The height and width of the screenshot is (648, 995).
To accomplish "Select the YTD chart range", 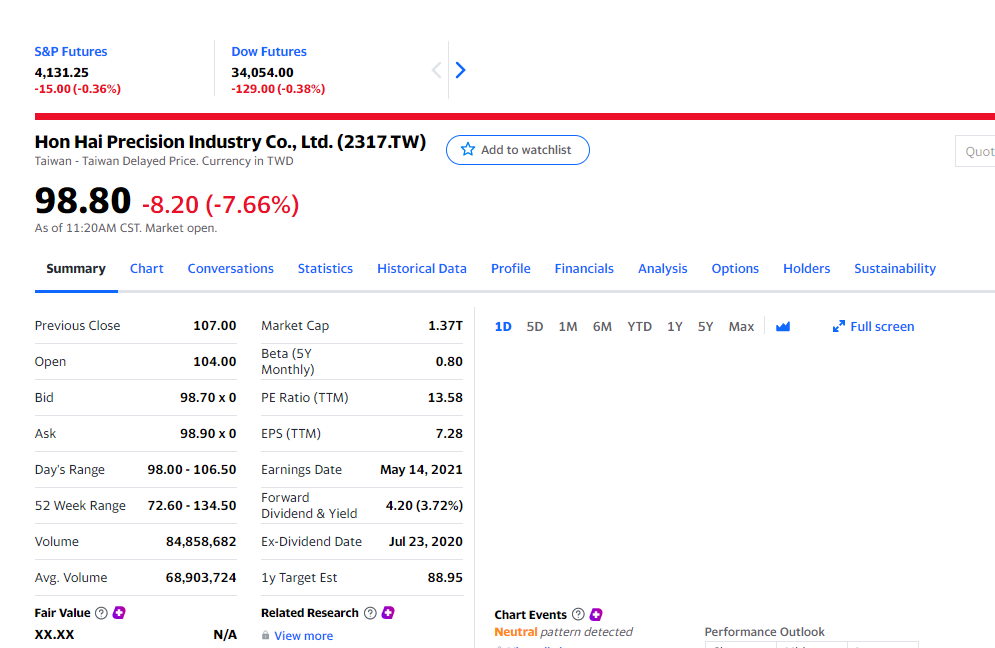I will pyautogui.click(x=639, y=327).
